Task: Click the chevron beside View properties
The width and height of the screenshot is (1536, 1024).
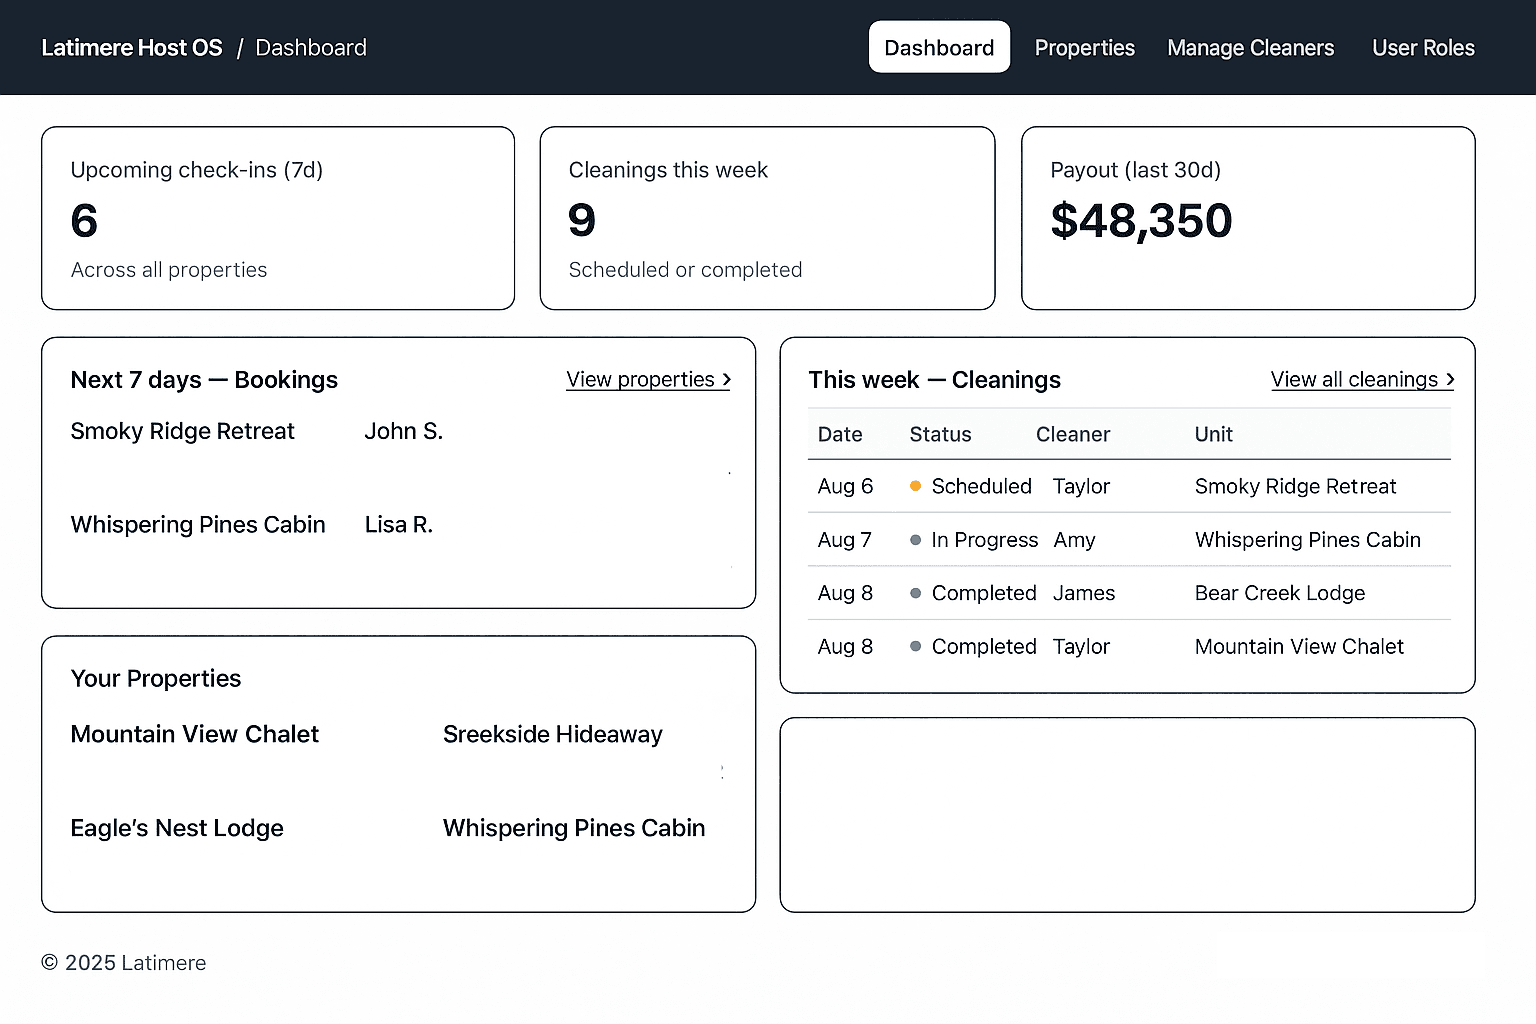Action: point(726,380)
